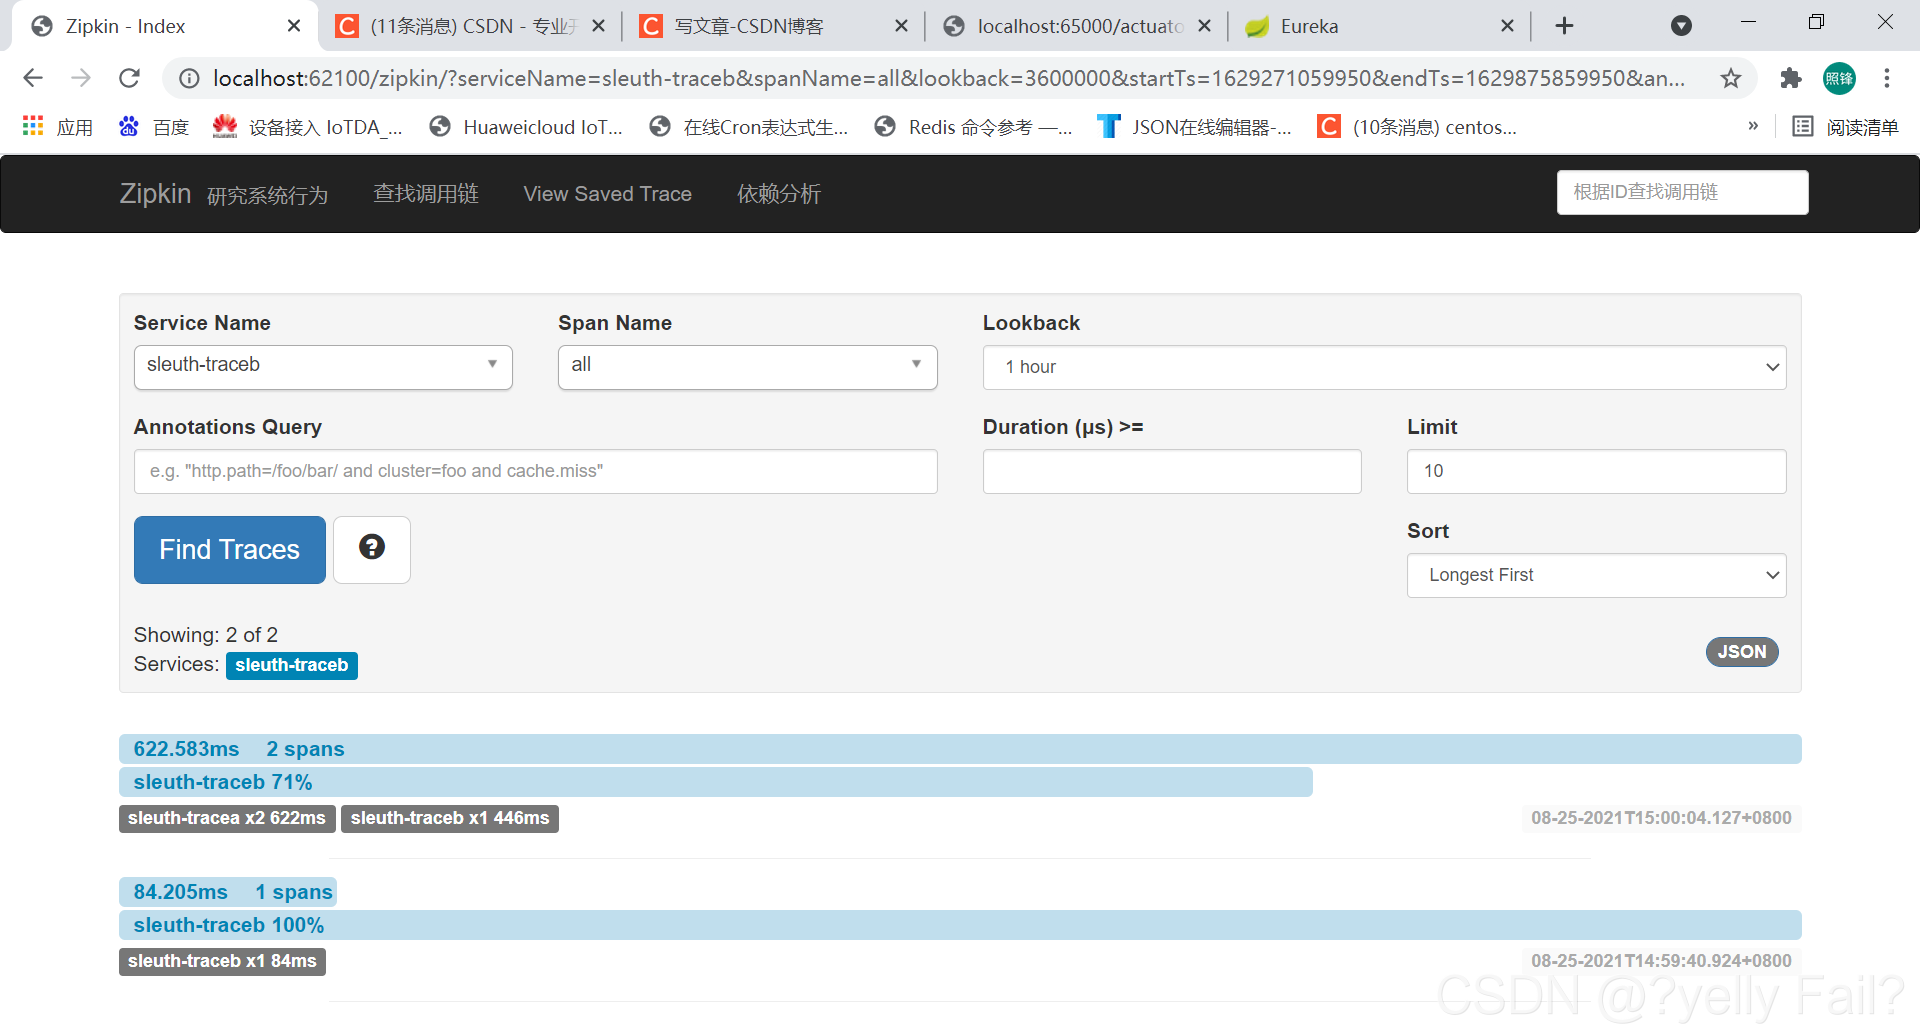Viewport: 1920px width, 1034px height.
Task: Open the 应用 apps grid bookmark
Action: (x=58, y=127)
